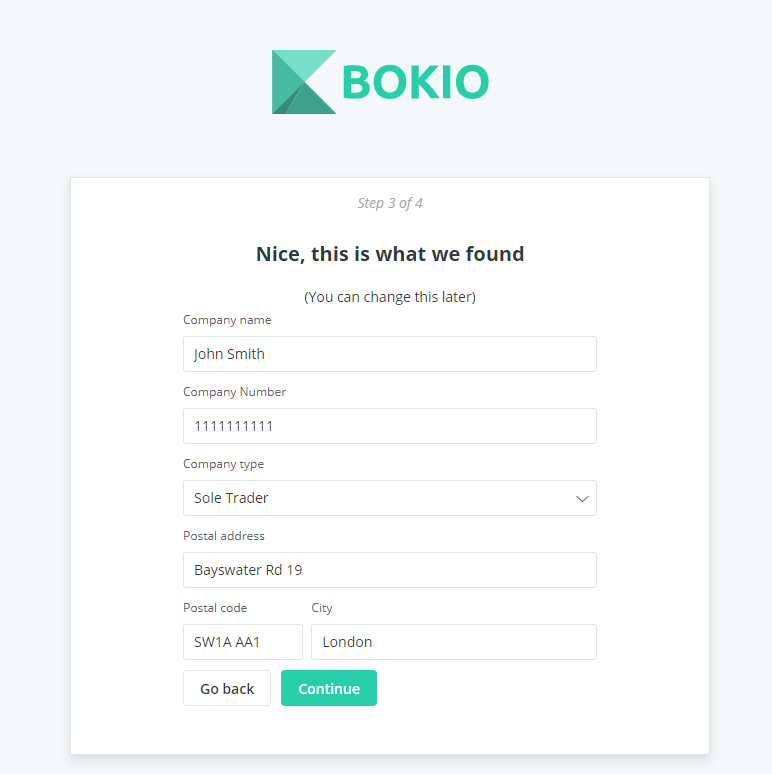
Task: Open the Sole Trader company type dropdown
Action: pyautogui.click(x=390, y=498)
